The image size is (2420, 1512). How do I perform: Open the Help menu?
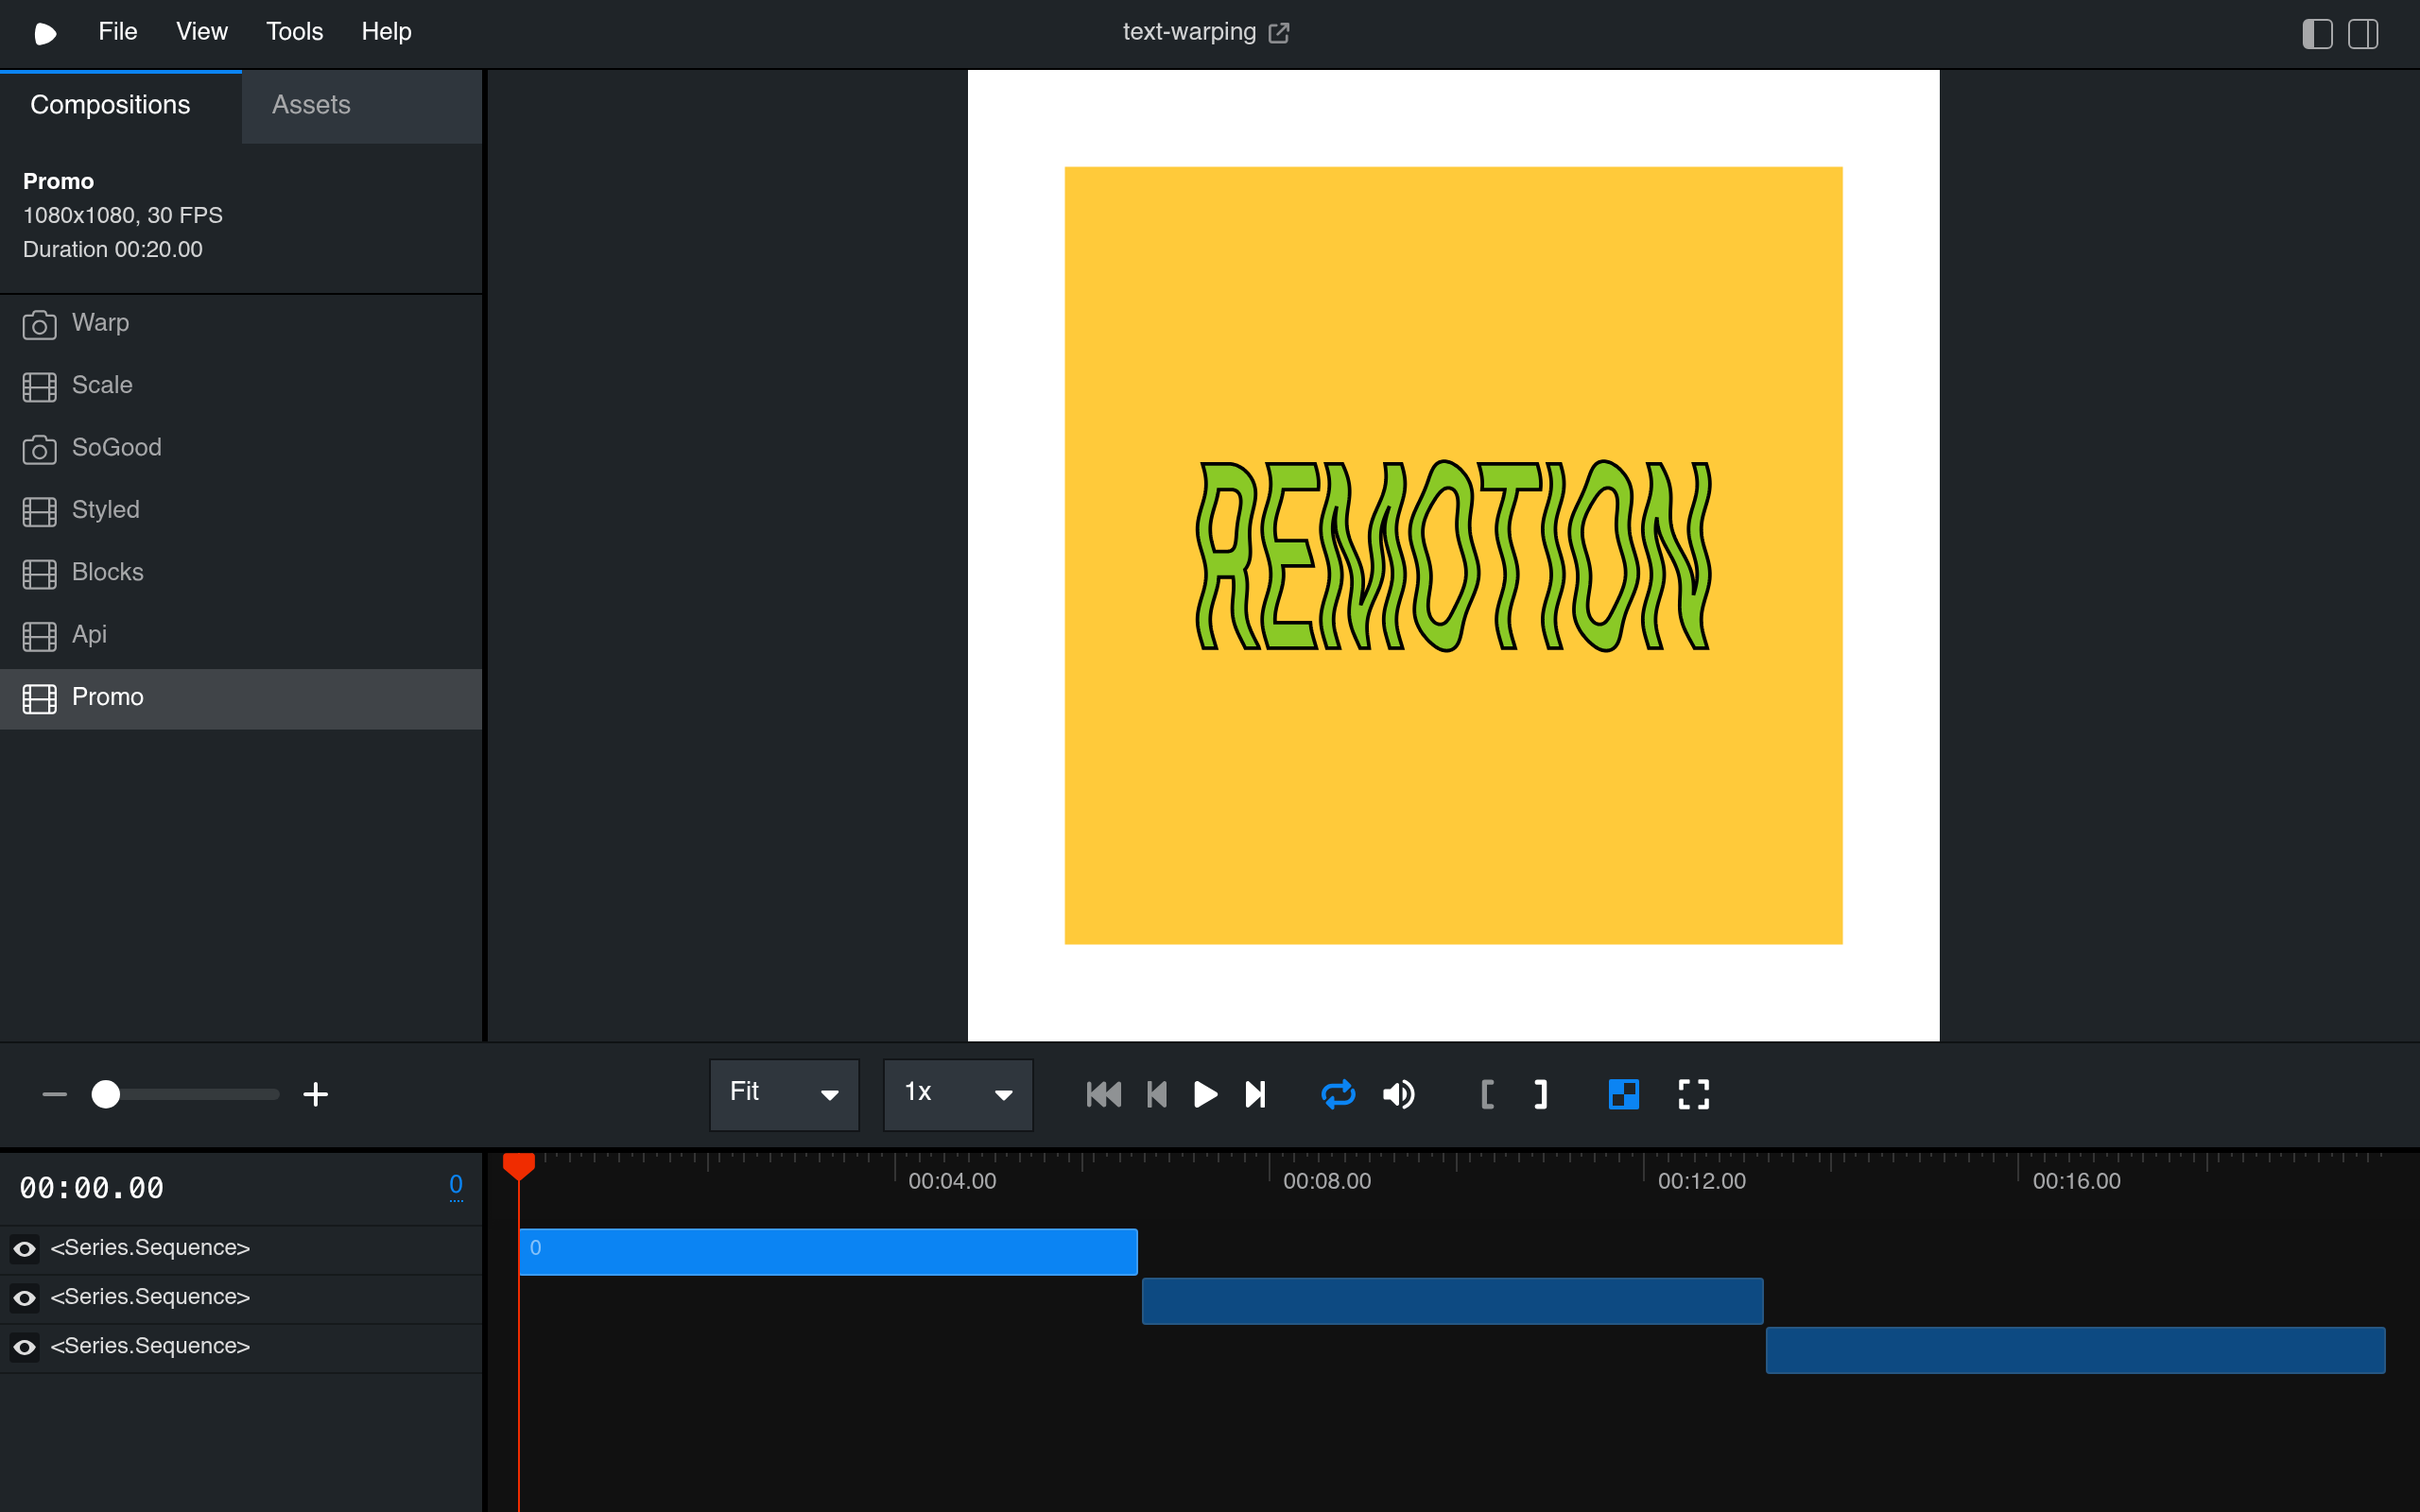[386, 32]
